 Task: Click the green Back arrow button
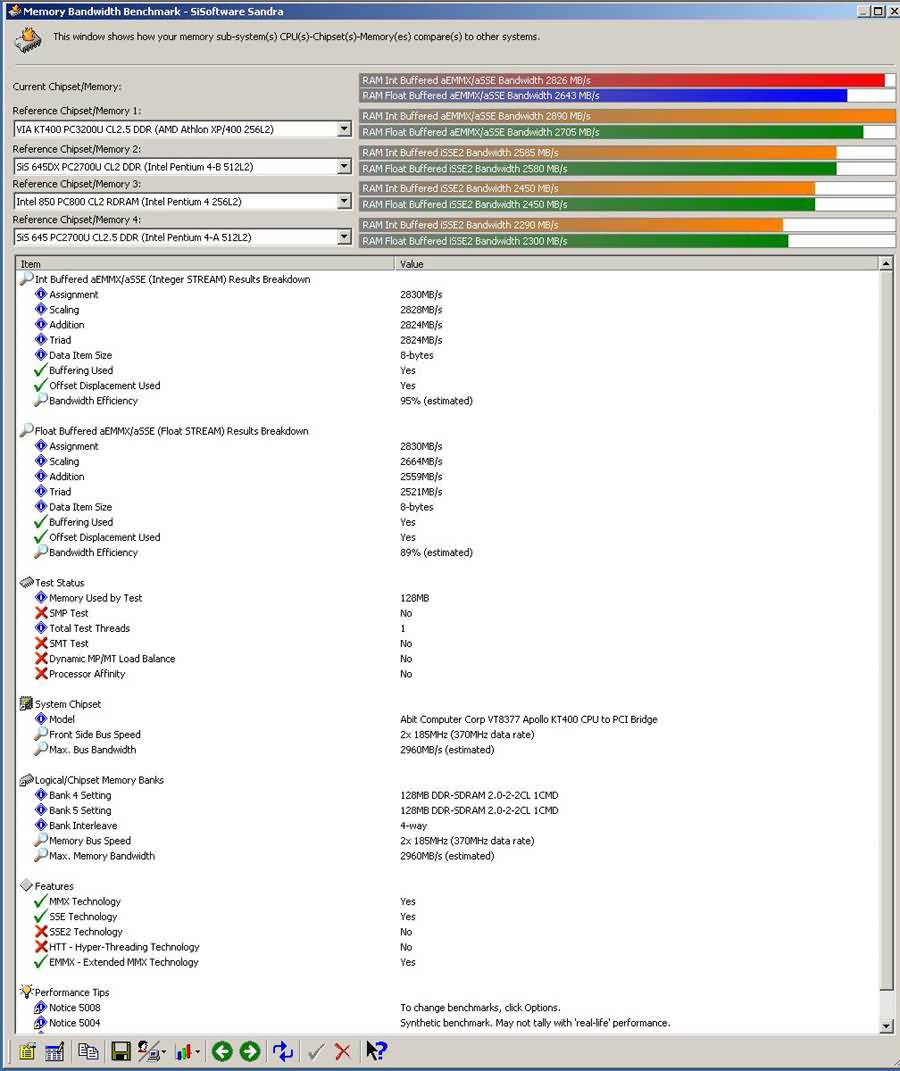coord(221,1051)
